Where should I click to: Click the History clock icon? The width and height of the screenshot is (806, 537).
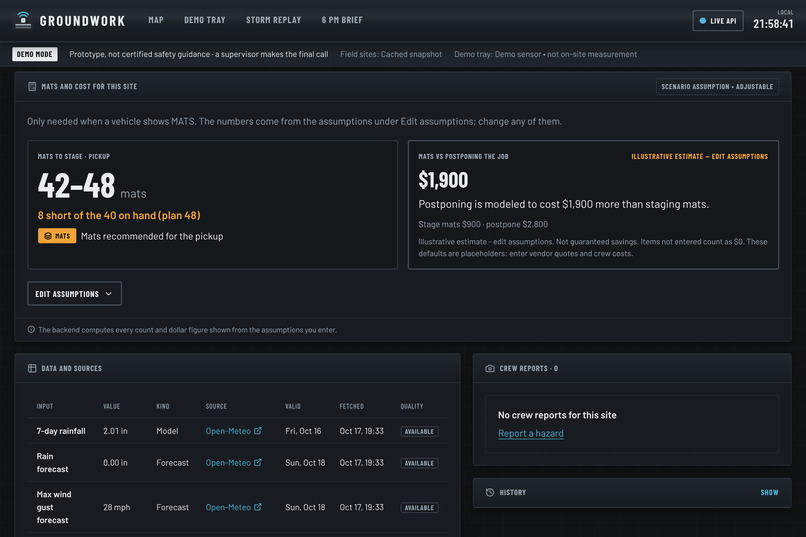pos(490,492)
